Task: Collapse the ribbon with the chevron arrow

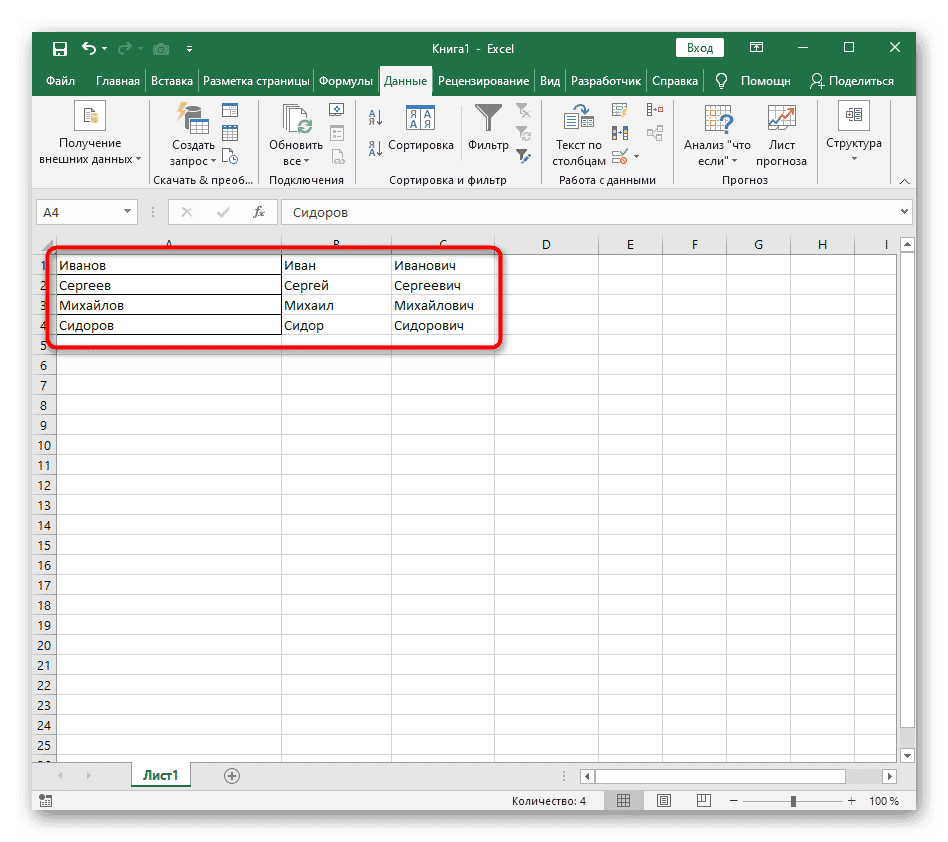Action: (904, 181)
